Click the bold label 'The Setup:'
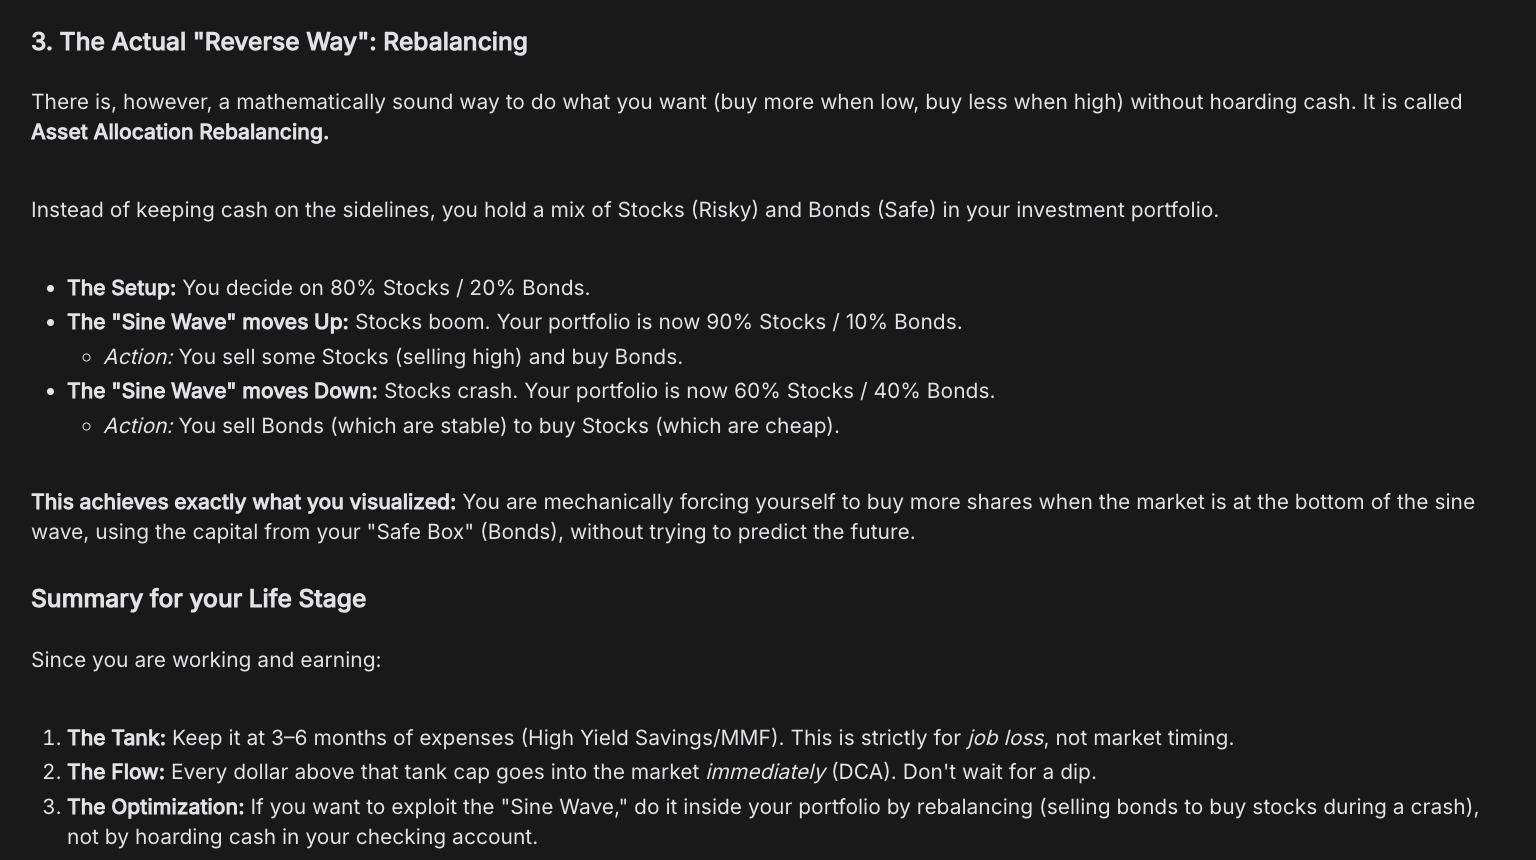 click(121, 288)
